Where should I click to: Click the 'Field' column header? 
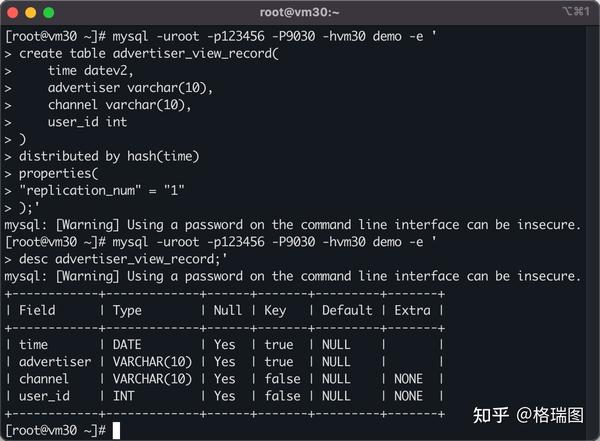tap(39, 310)
